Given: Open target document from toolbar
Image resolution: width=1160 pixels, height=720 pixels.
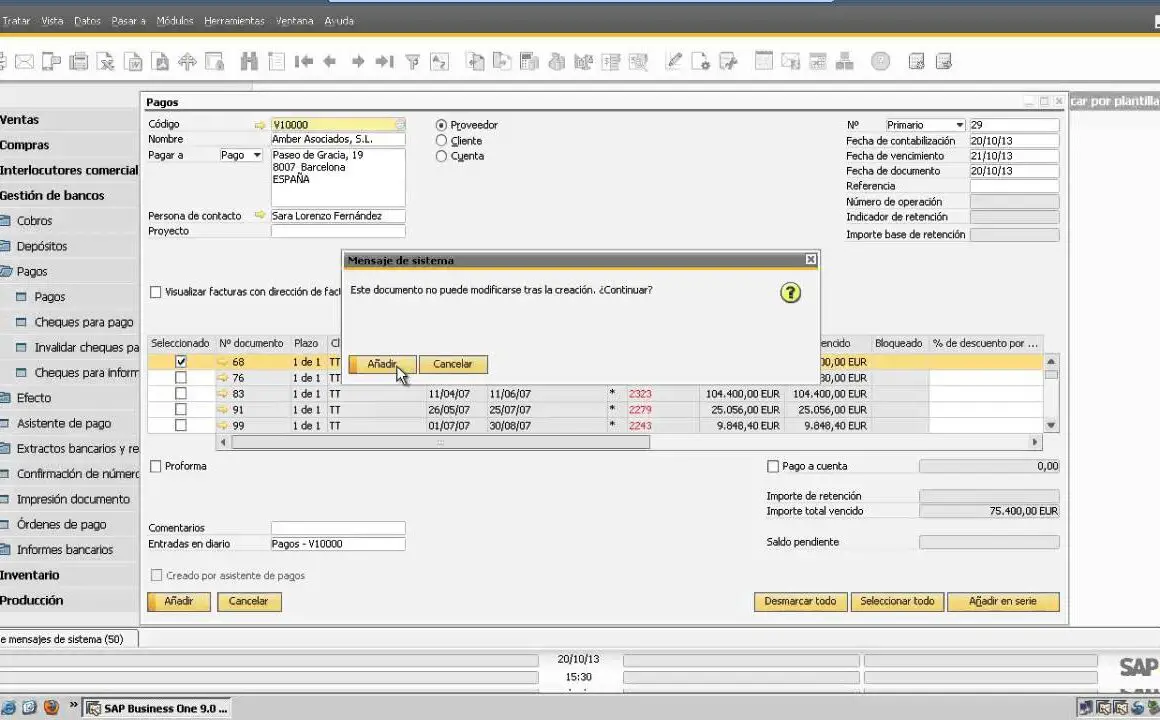Looking at the screenshot, I should coord(502,61).
